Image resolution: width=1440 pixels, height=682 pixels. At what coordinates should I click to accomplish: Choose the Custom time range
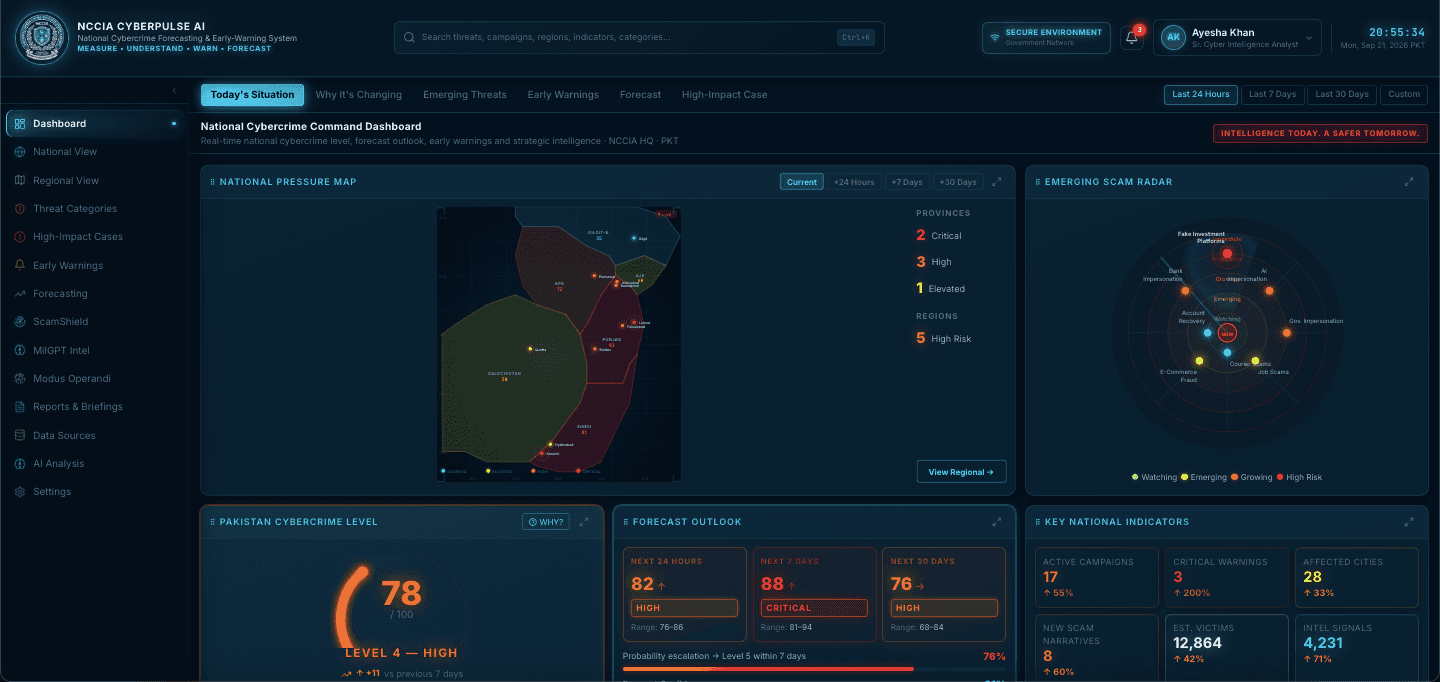tap(1404, 95)
